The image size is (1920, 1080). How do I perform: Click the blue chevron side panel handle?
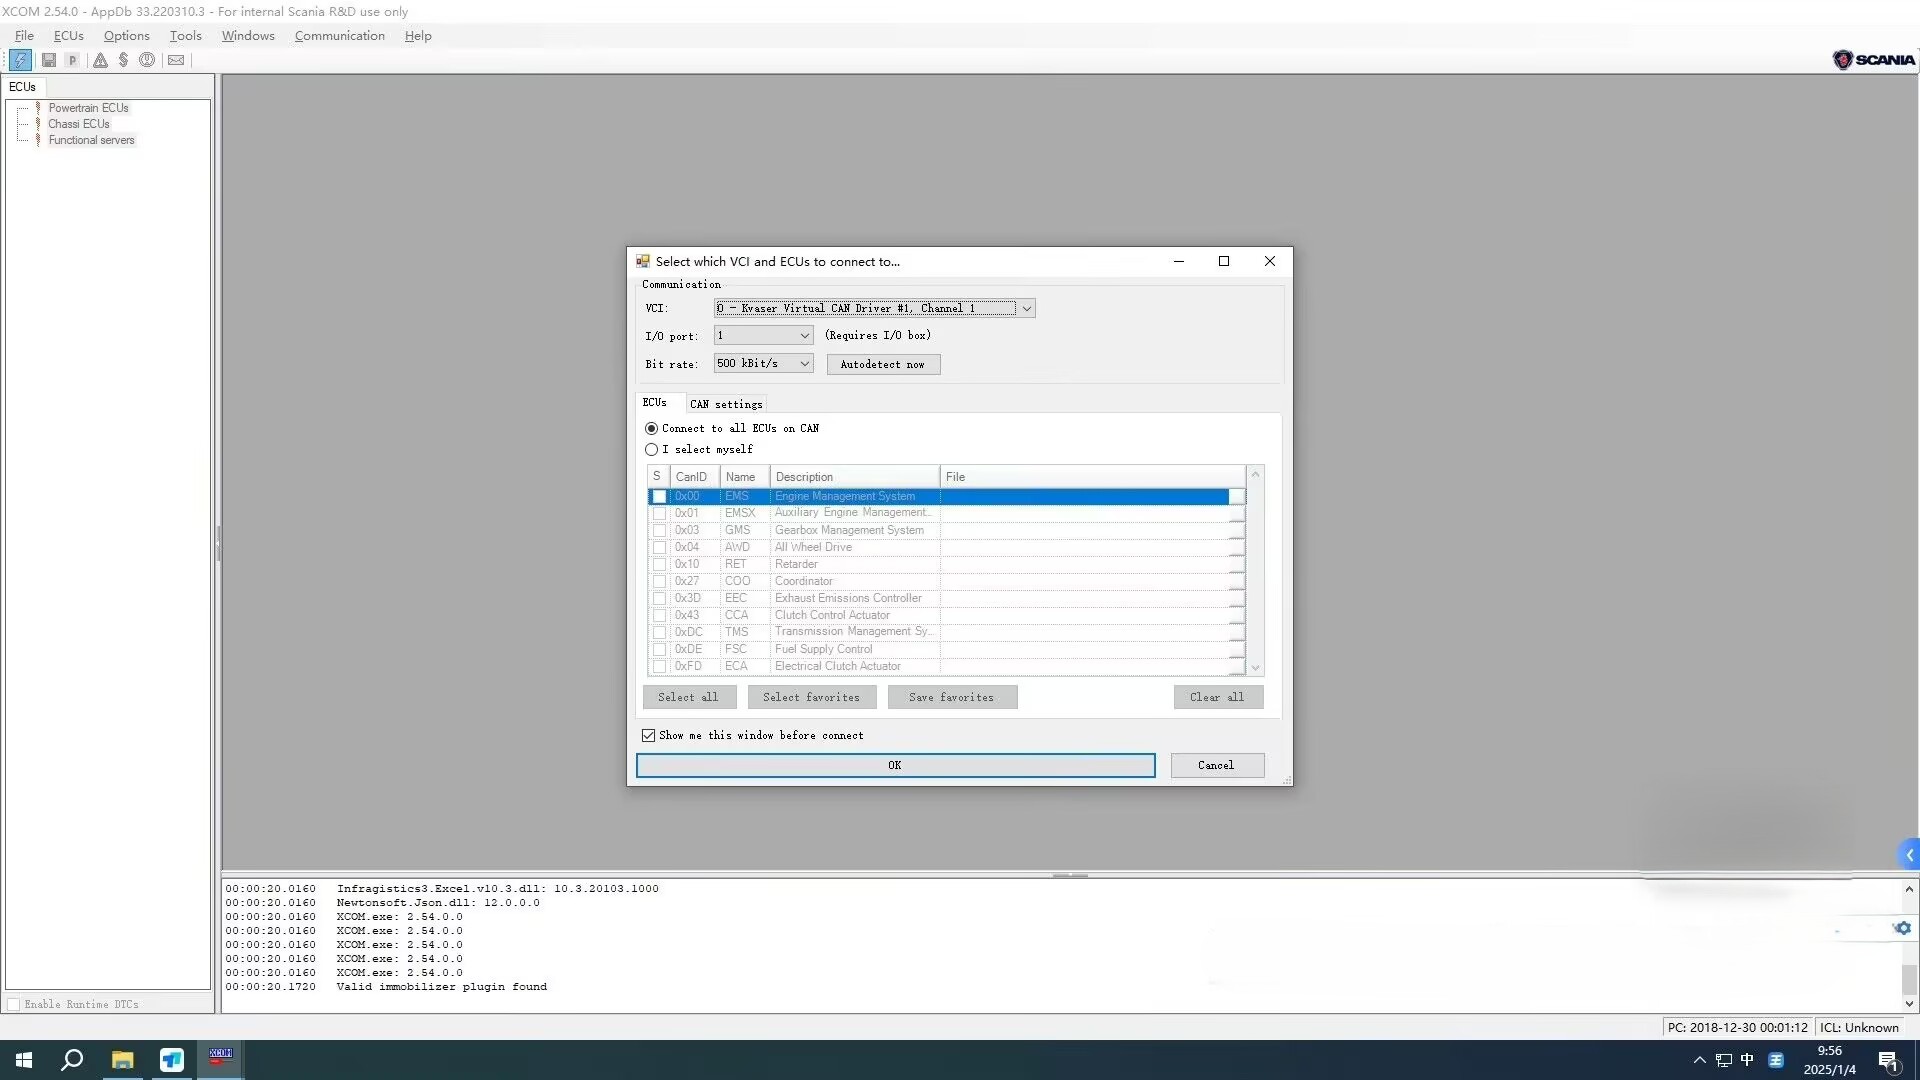pos(1909,855)
